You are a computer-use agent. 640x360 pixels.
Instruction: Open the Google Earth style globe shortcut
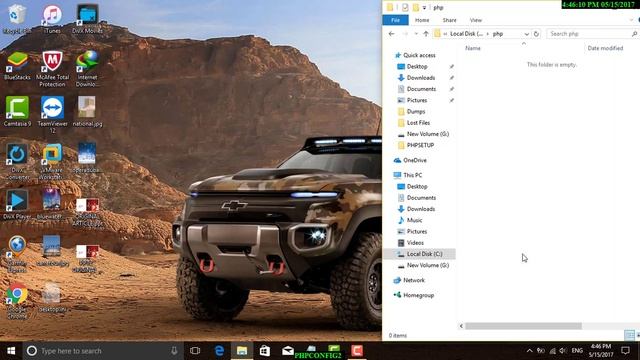17,253
